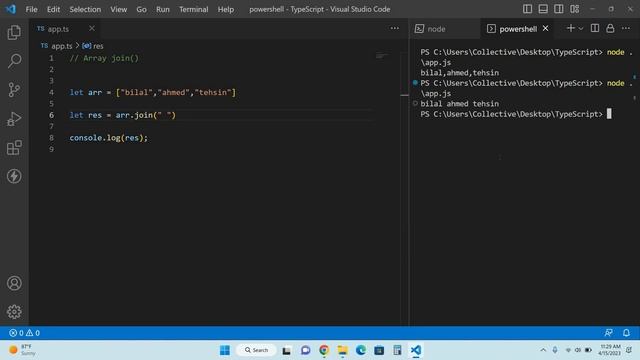Open errors and warnings status item
This screenshot has width=640, height=360.
pyautogui.click(x=24, y=333)
